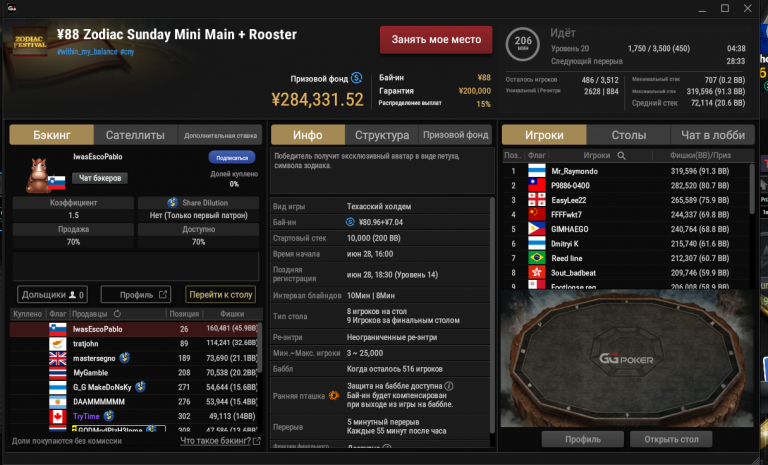This screenshot has width=768, height=465.
Task: Click the Canada flag beside TryTime
Action: pos(58,416)
